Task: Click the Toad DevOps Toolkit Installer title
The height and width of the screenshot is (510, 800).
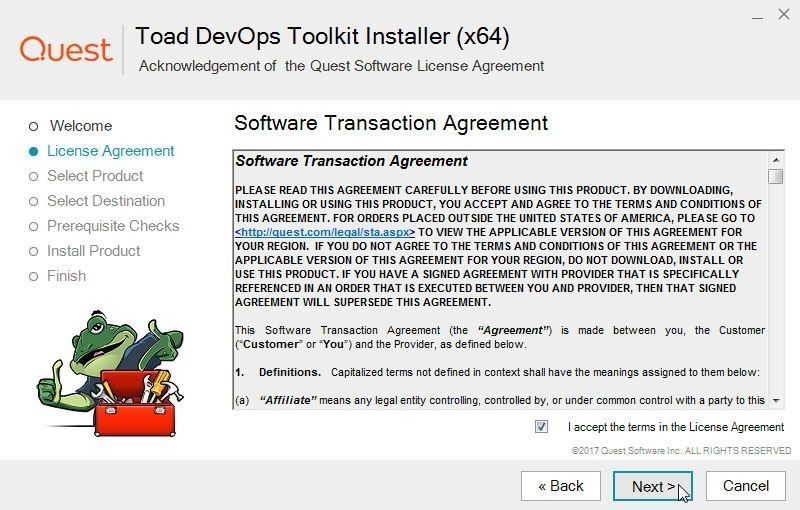Action: tap(322, 37)
